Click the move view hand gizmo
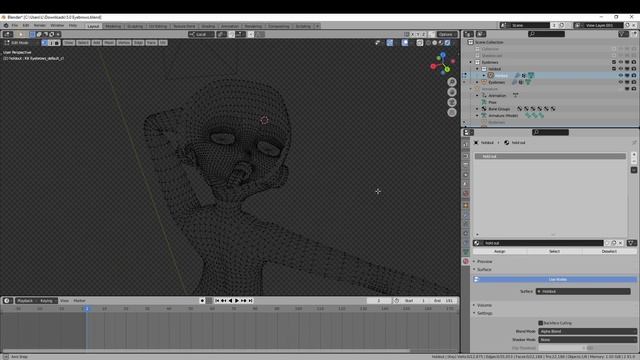This screenshot has height=360, width=640. click(x=452, y=92)
